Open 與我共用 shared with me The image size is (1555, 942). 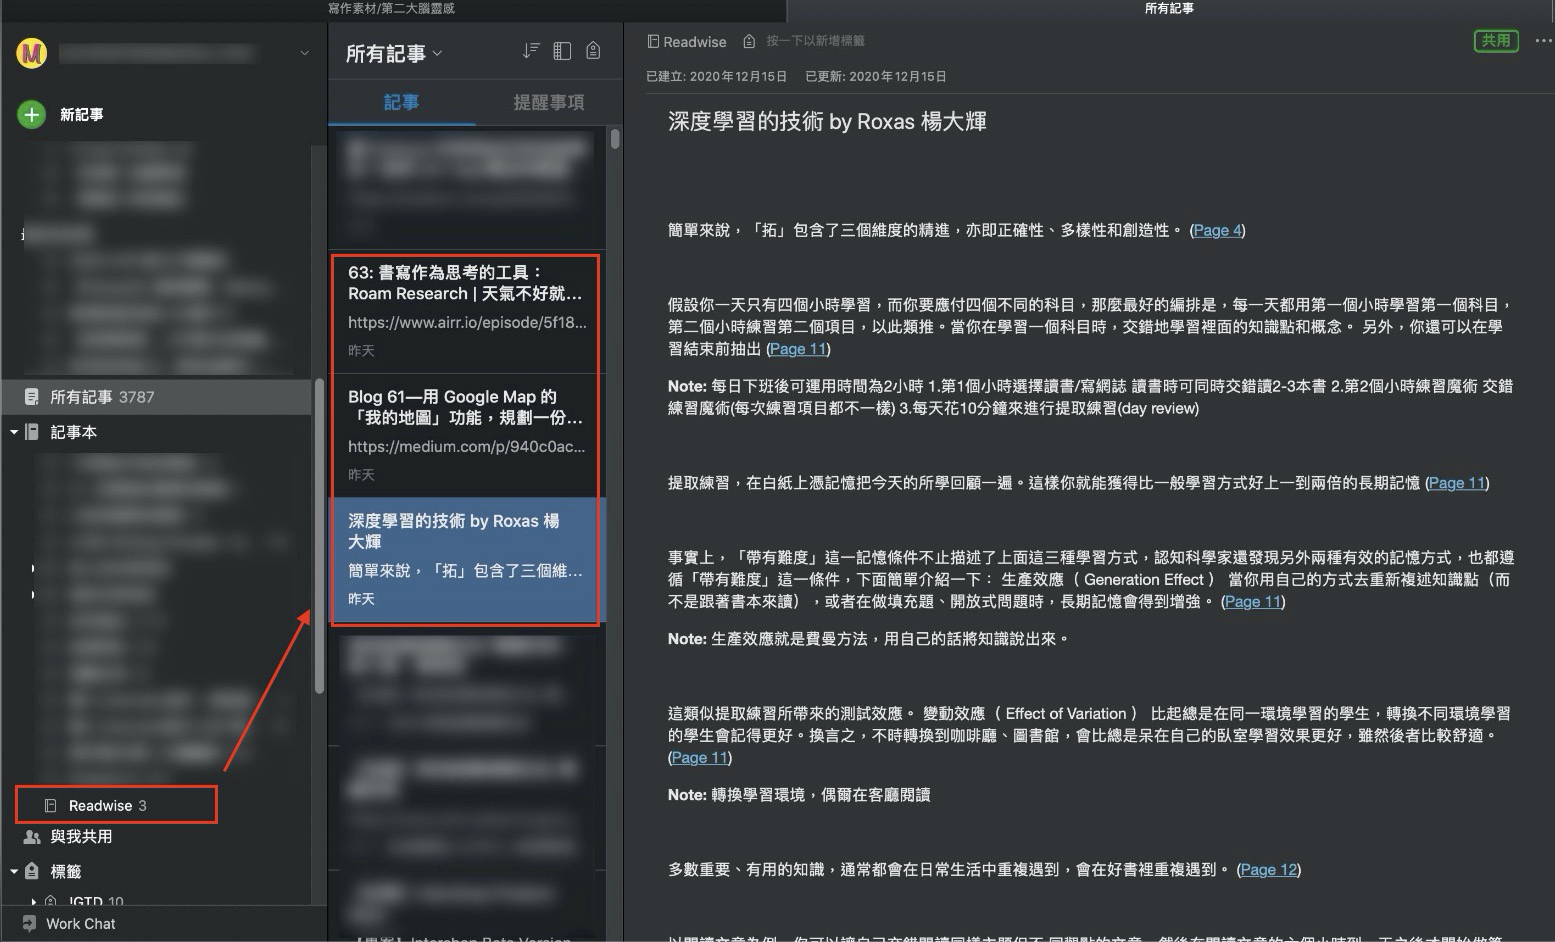(81, 837)
